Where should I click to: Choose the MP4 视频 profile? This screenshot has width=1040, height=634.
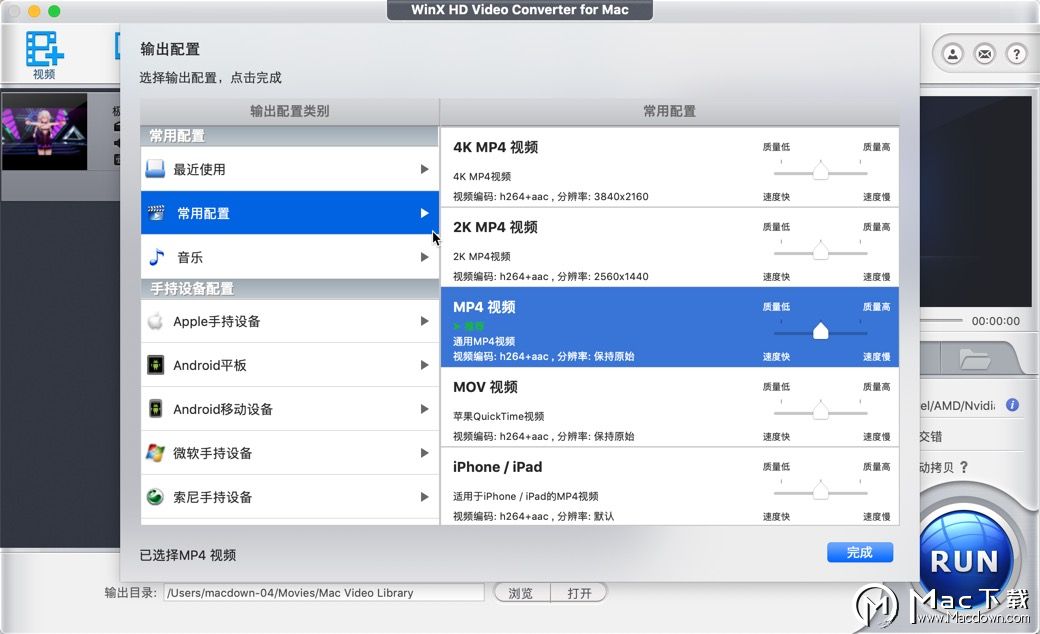coord(670,327)
